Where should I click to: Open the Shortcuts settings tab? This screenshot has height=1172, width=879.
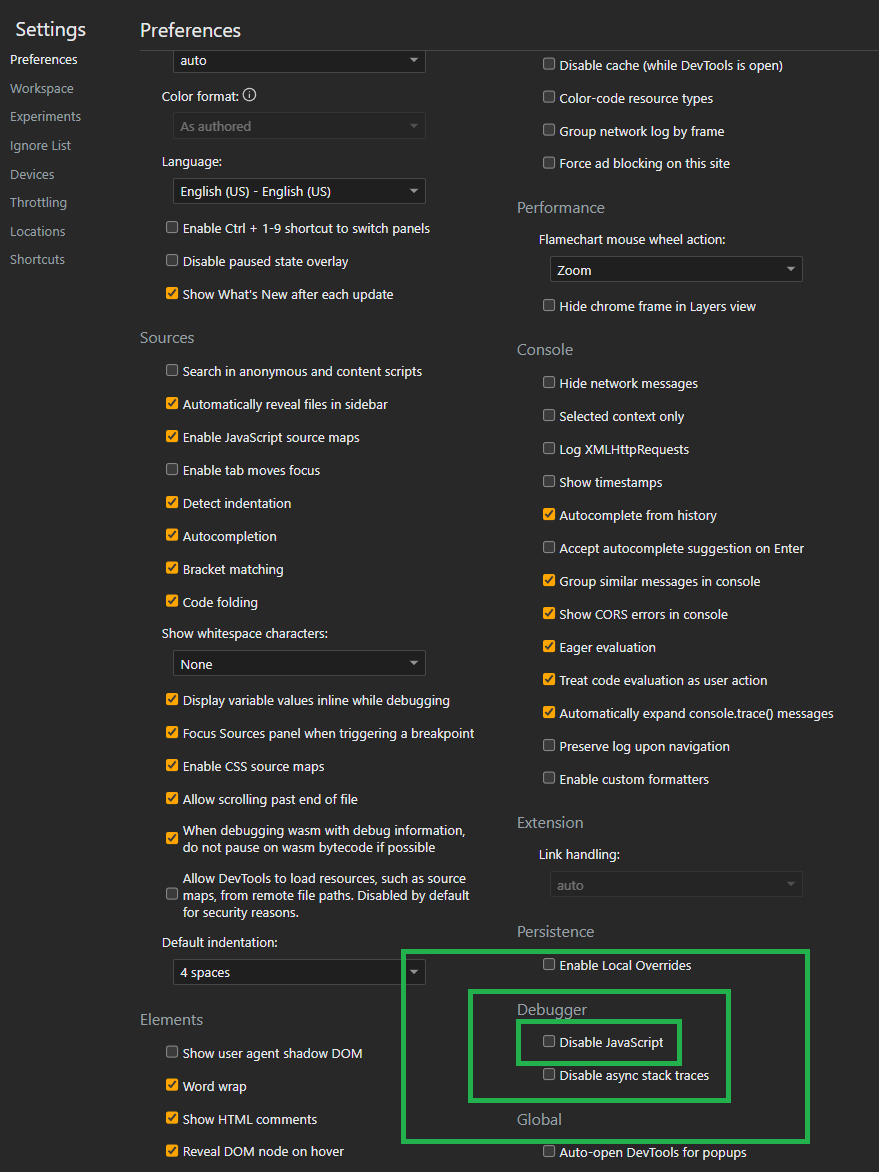pyautogui.click(x=37, y=259)
